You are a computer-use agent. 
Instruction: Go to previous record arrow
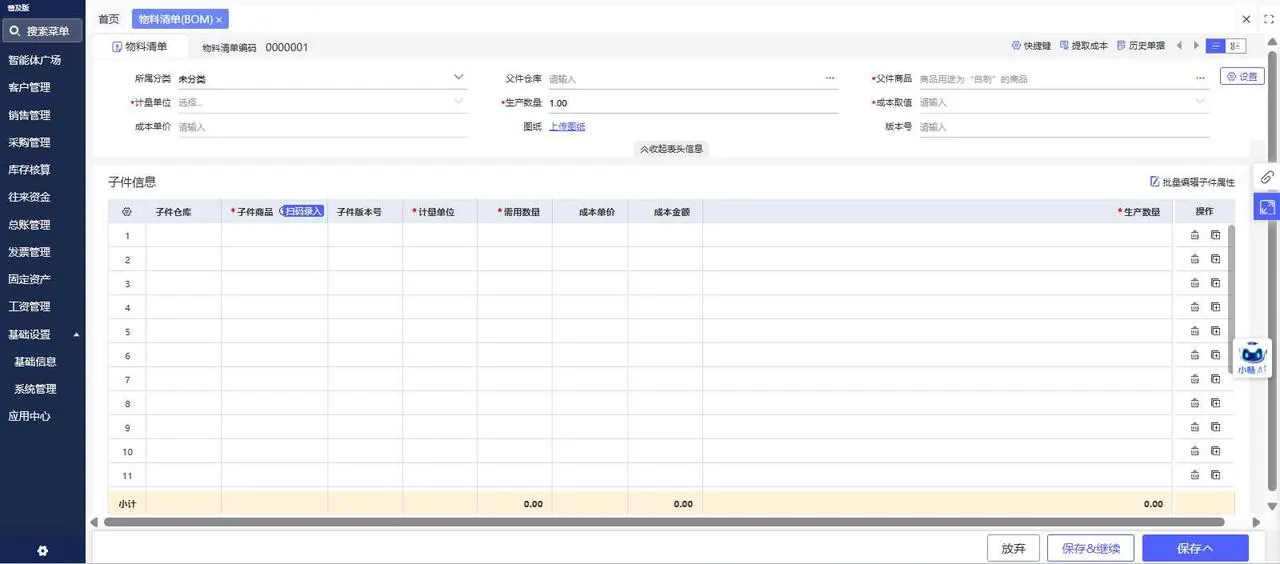1179,46
